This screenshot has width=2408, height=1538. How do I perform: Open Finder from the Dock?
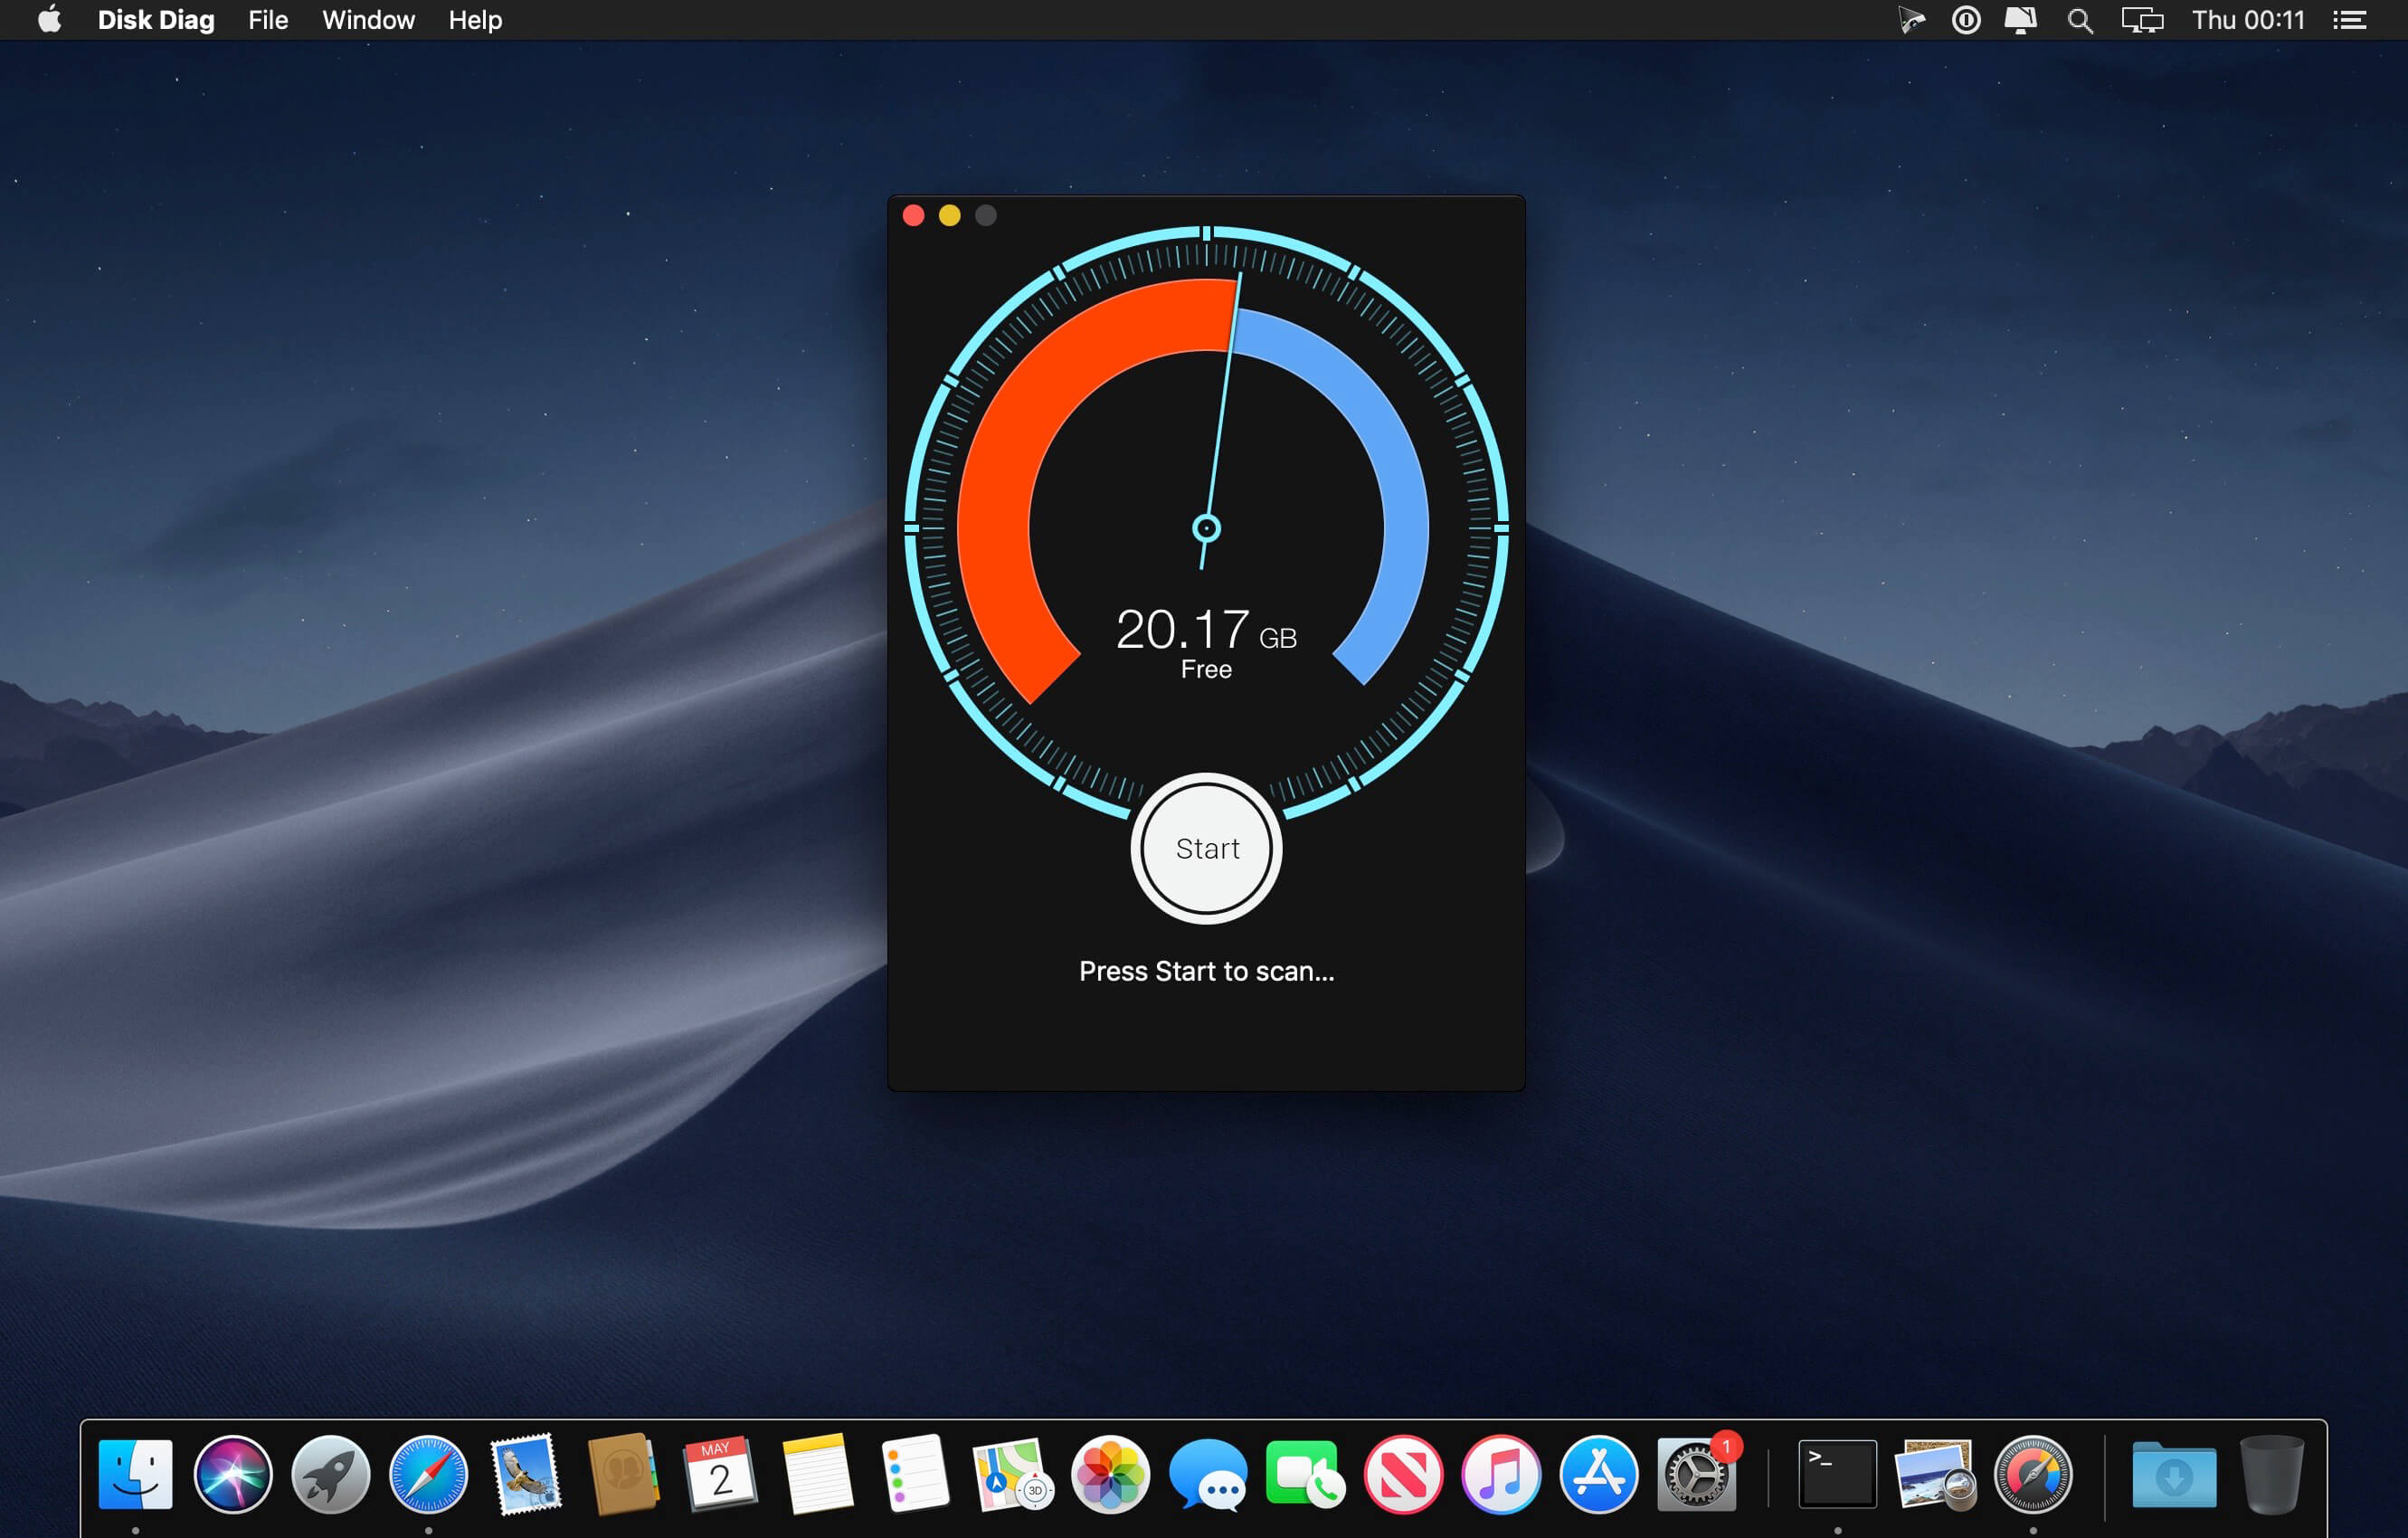(136, 1474)
